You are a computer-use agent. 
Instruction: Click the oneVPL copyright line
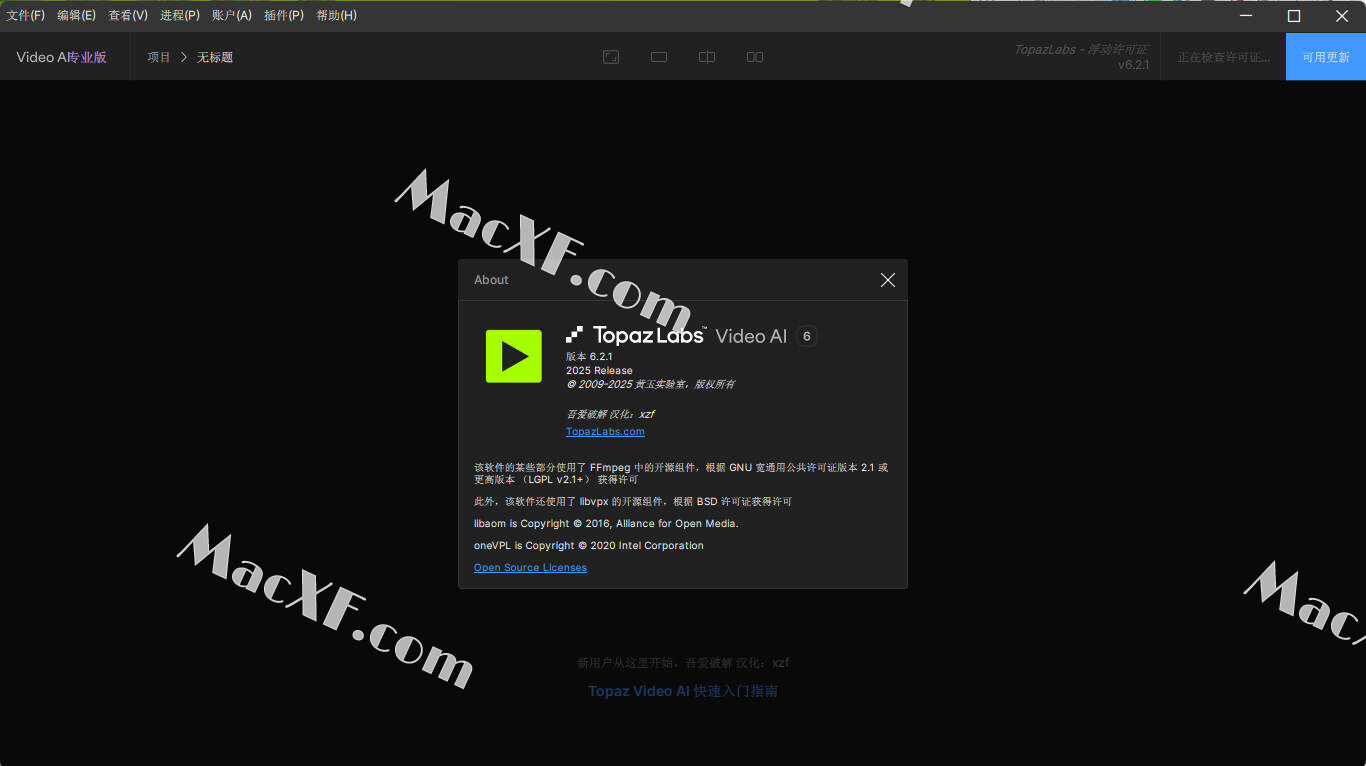tap(589, 546)
